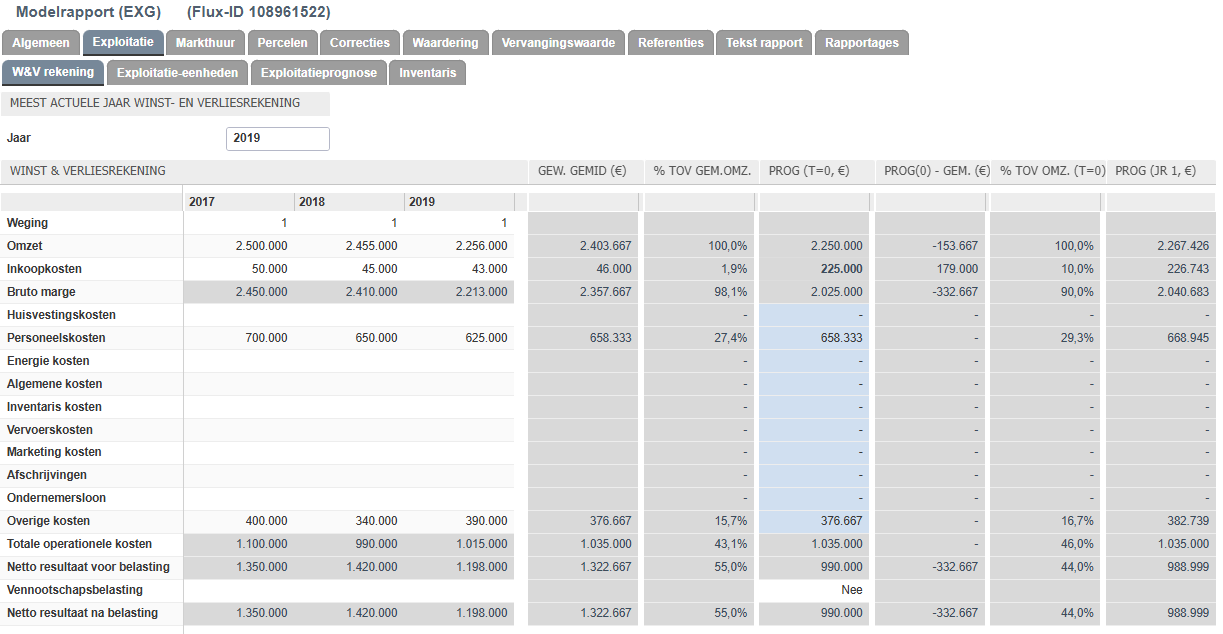Click the 2019 Personeelskosten cell 625.000

(x=459, y=338)
